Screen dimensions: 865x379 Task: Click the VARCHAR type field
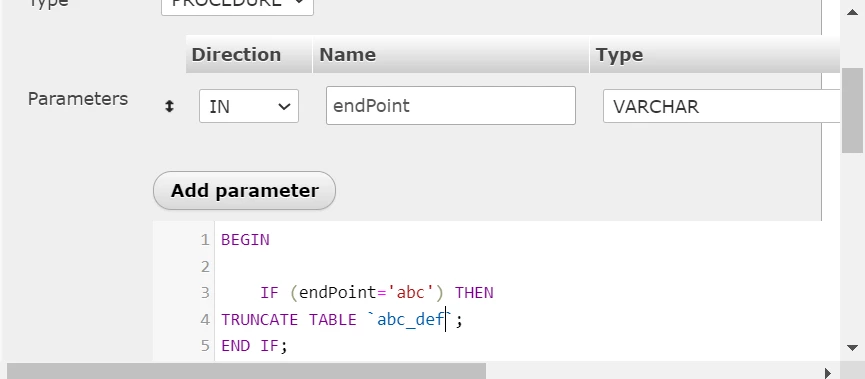point(722,106)
